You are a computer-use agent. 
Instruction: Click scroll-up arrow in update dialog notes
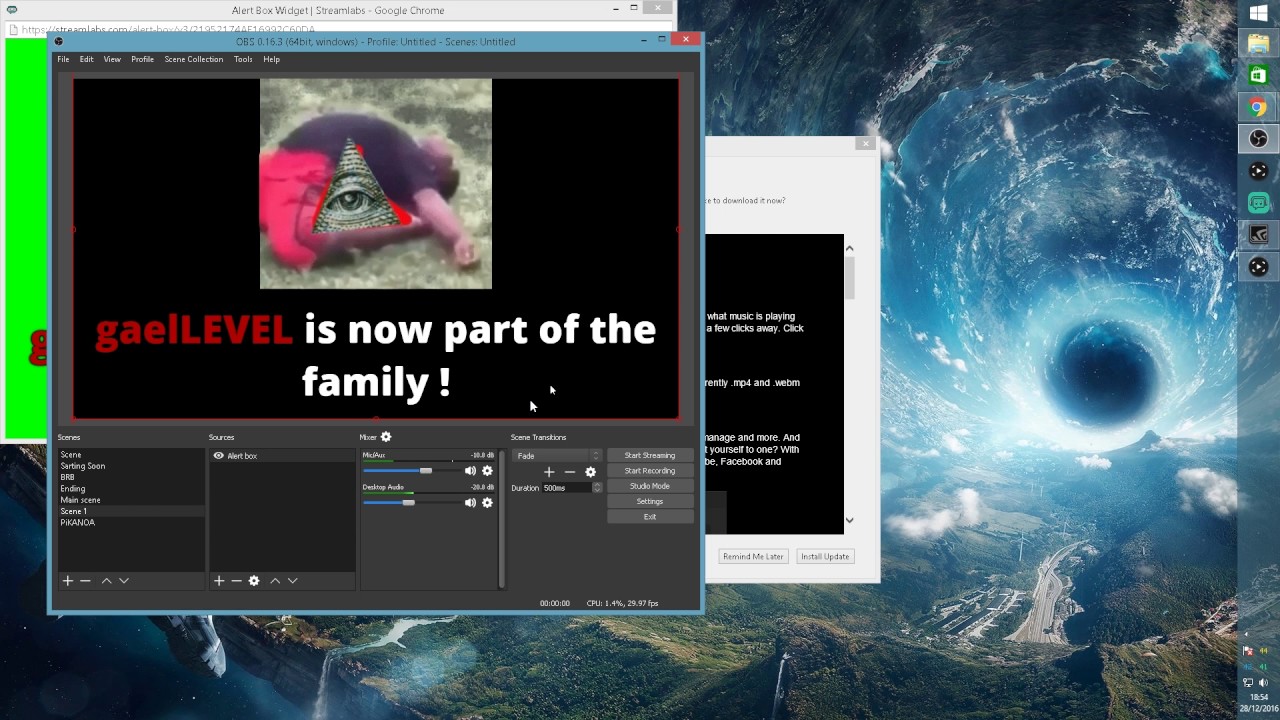pos(849,248)
